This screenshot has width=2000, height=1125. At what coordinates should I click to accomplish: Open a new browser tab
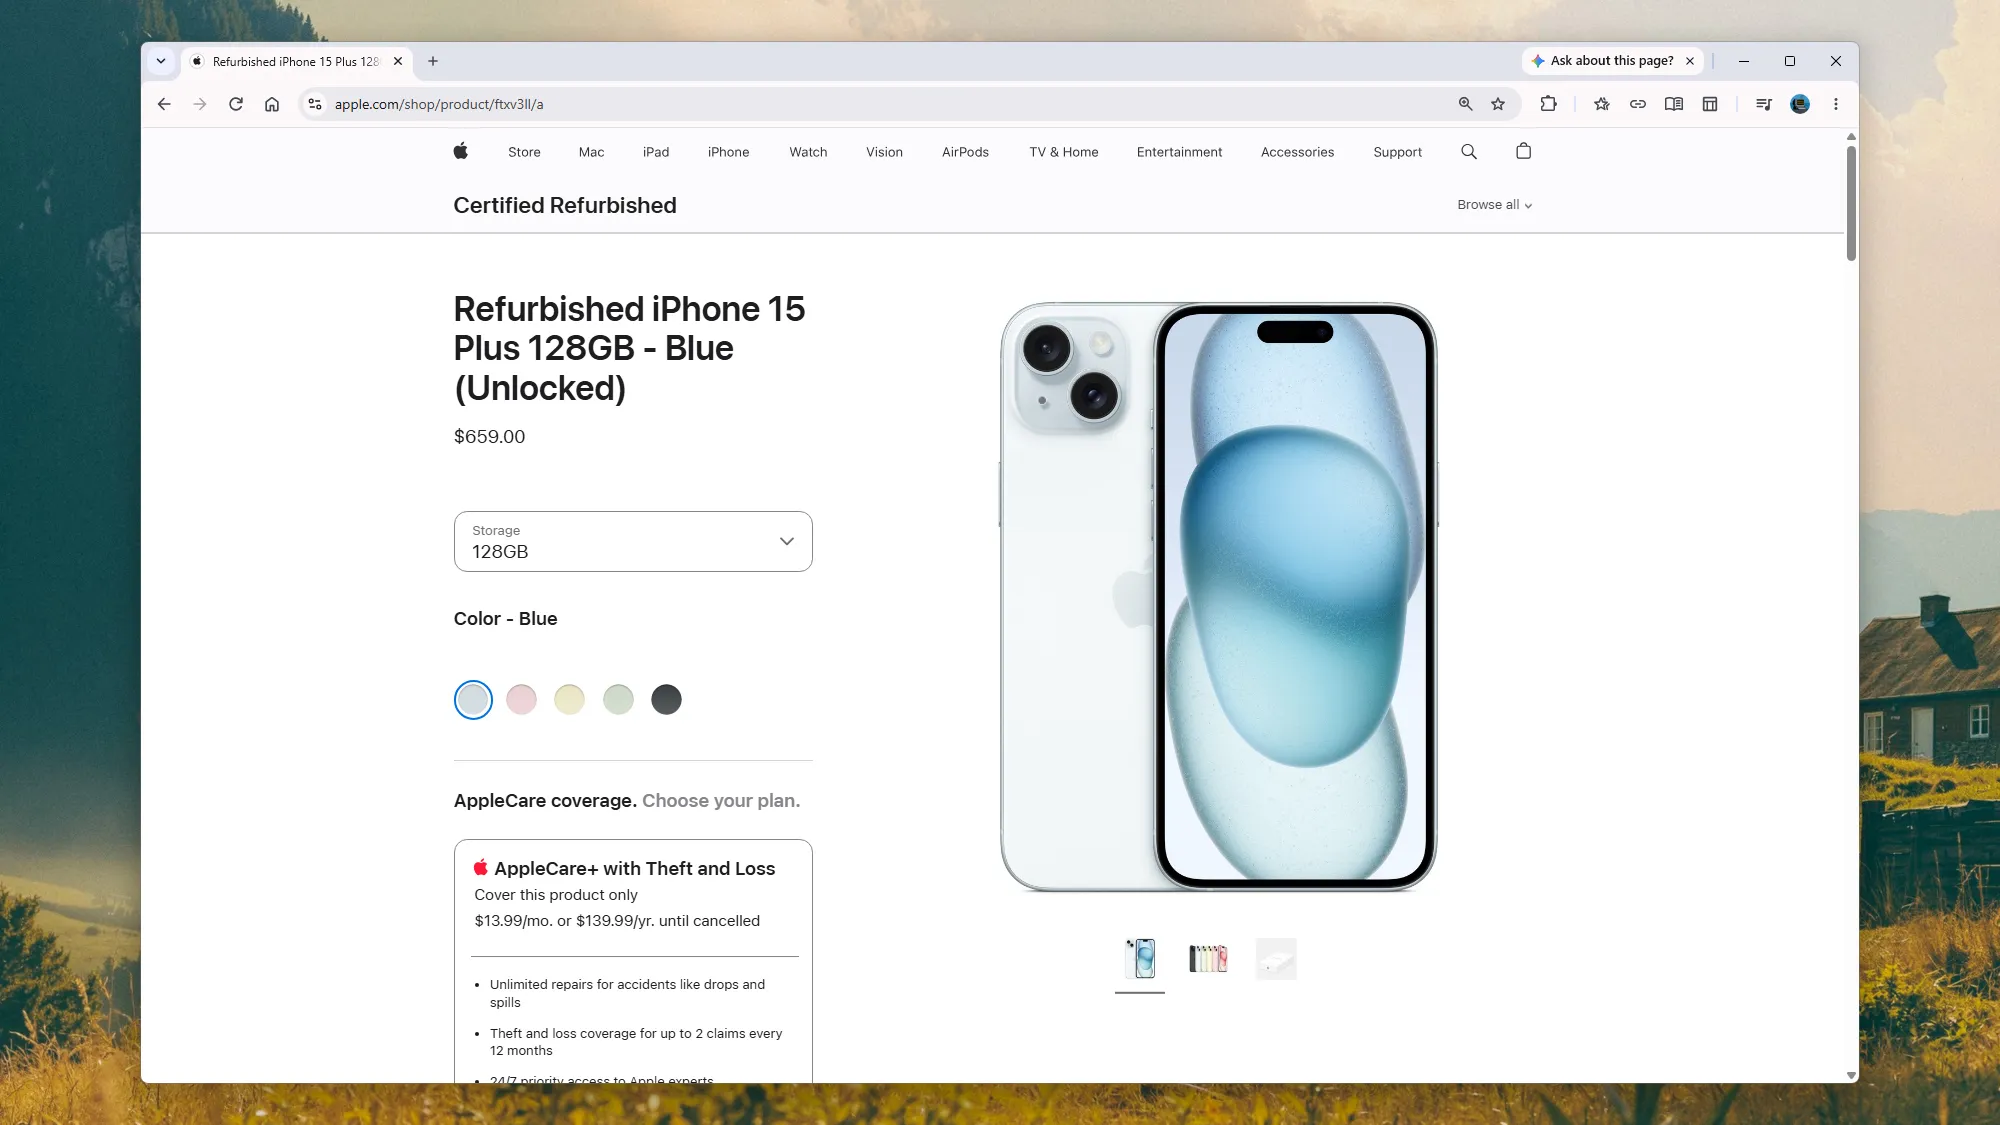pos(433,61)
